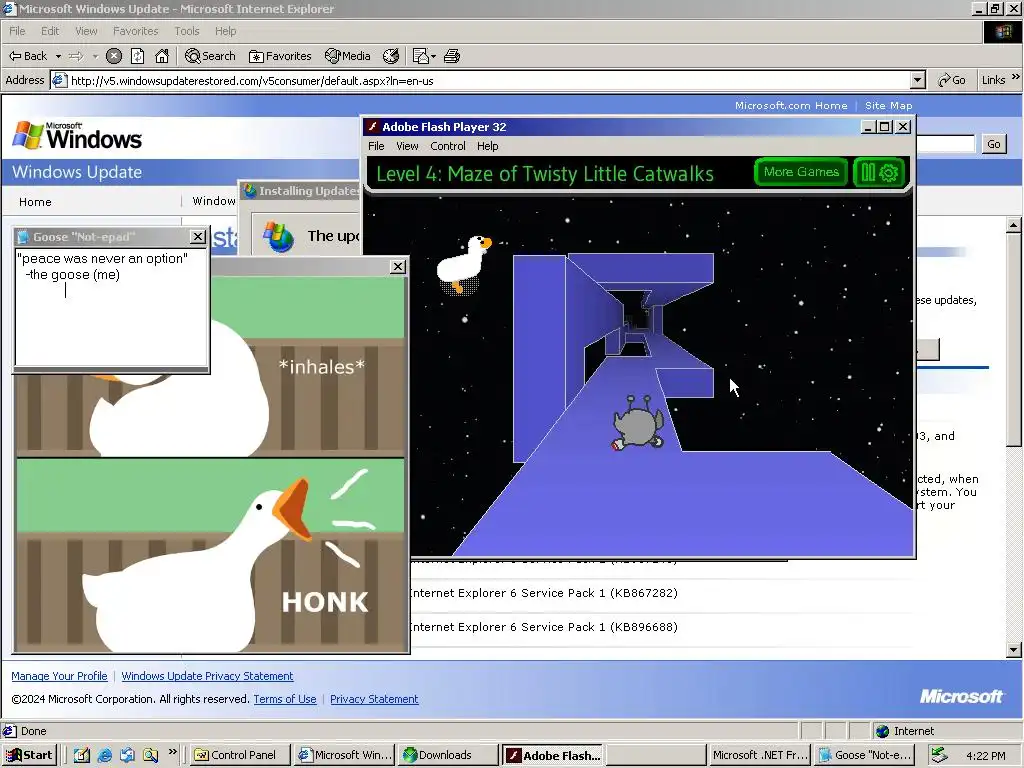Refresh the page using the Refresh icon
Screen dimensions: 1024x768
click(x=137, y=56)
